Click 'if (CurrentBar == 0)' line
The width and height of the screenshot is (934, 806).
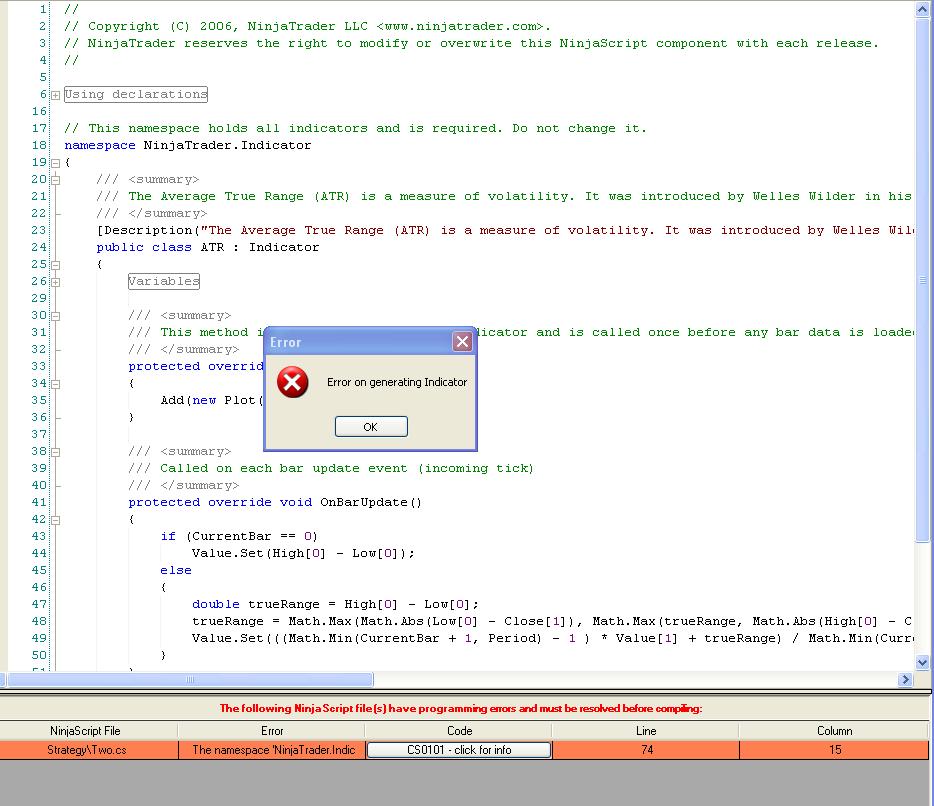[239, 536]
